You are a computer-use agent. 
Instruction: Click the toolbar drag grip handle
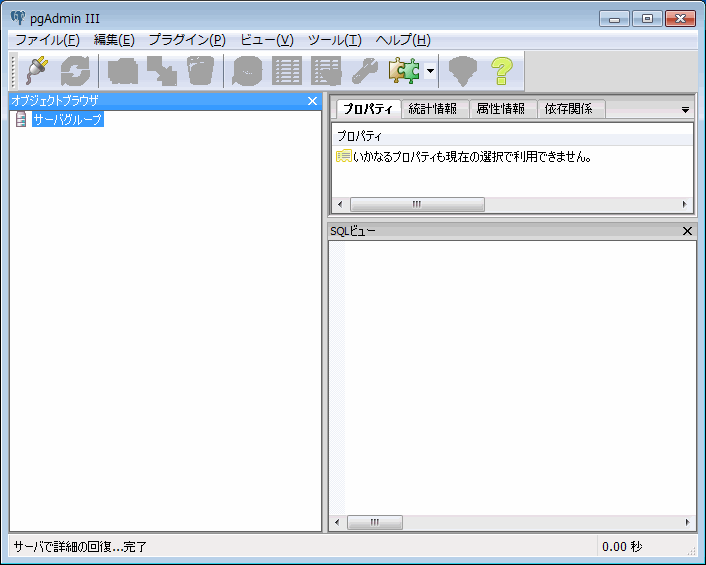click(13, 71)
